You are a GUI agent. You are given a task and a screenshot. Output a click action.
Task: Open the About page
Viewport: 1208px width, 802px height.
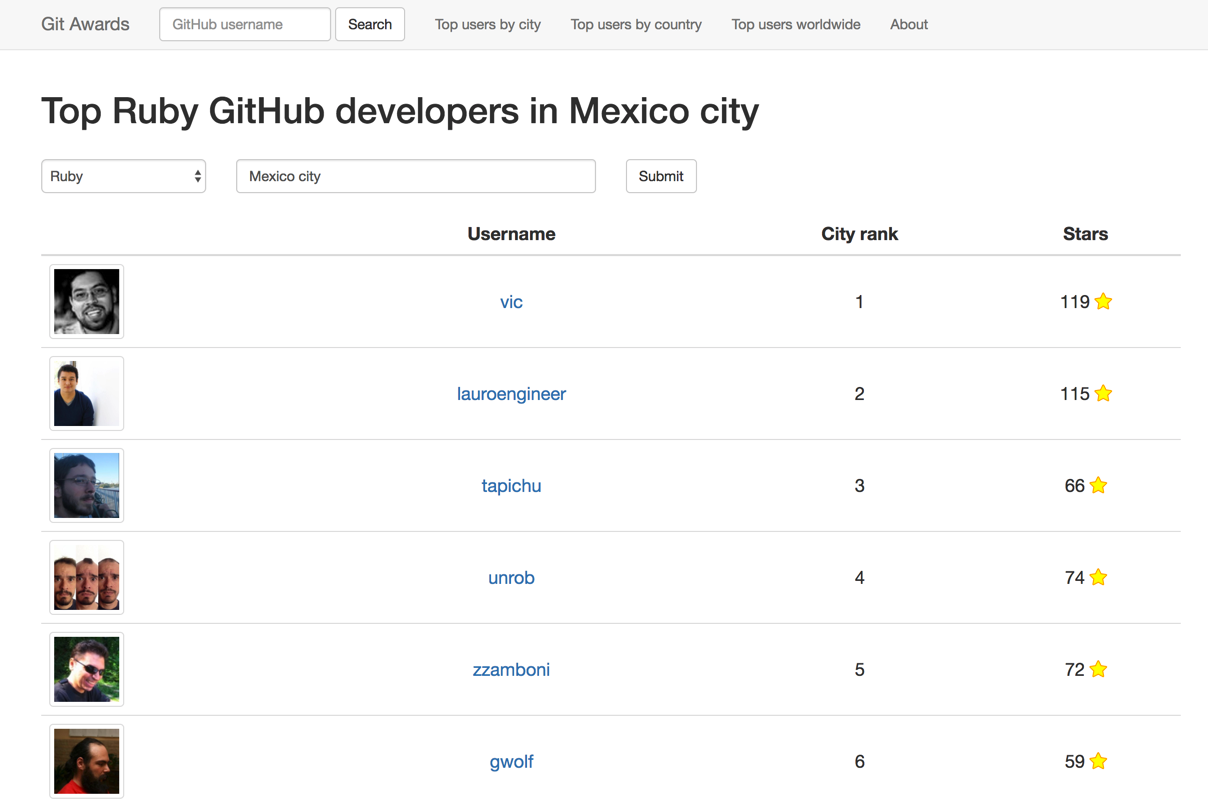click(x=908, y=24)
